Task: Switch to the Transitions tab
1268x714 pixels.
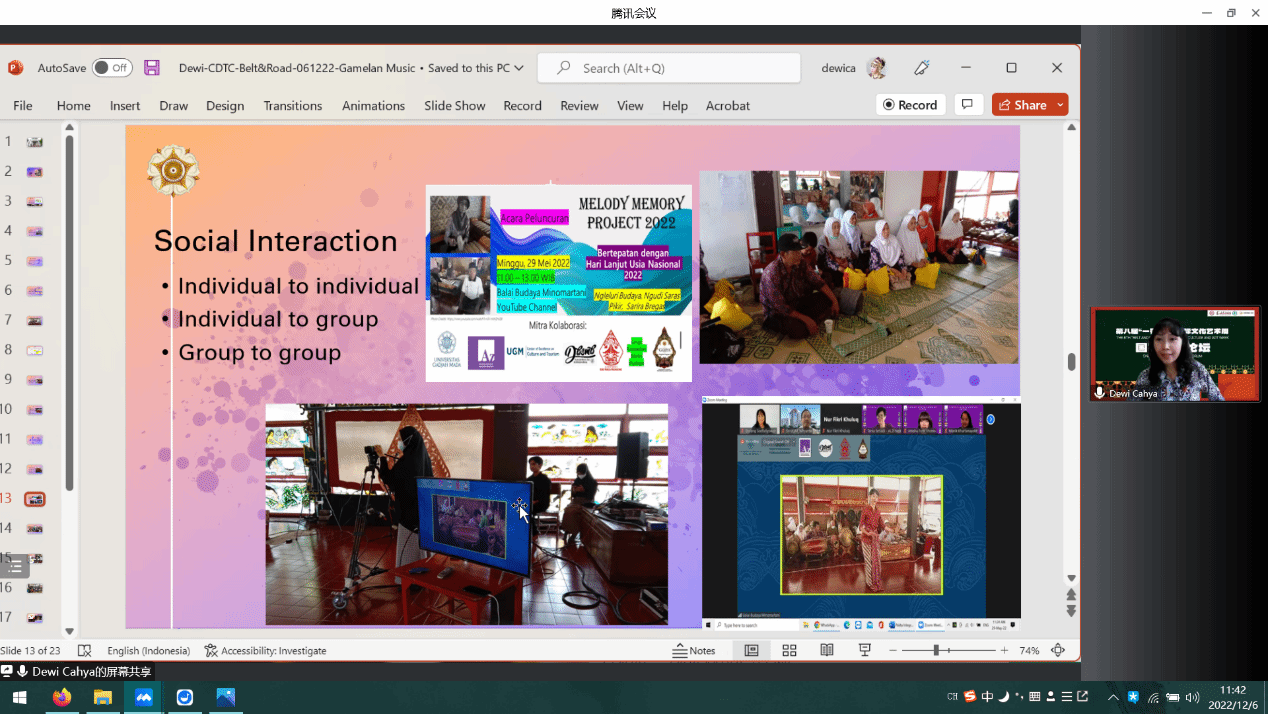Action: (292, 105)
